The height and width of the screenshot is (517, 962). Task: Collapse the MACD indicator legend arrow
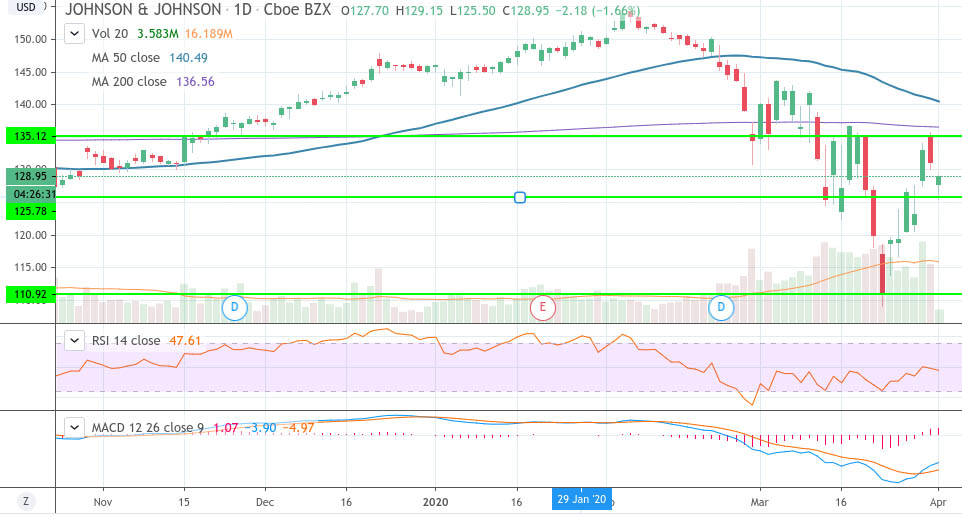[x=74, y=427]
